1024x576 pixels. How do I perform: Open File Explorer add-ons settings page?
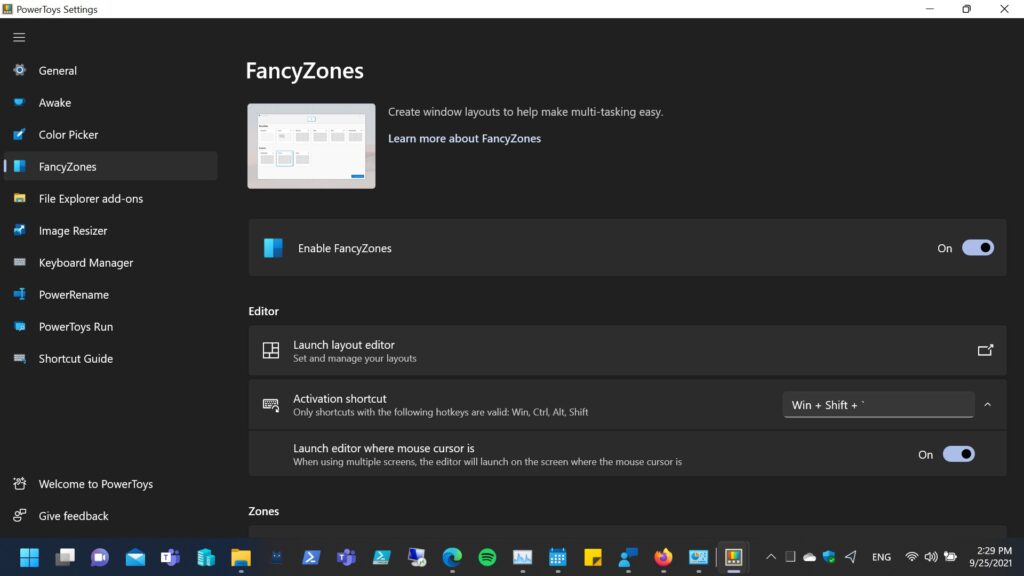90,199
